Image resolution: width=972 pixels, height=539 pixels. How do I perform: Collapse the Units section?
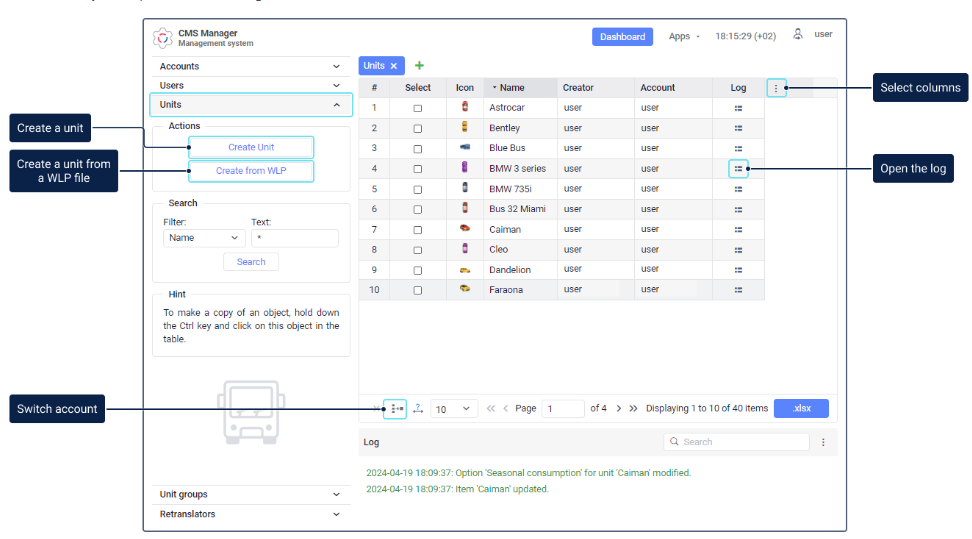[250, 105]
